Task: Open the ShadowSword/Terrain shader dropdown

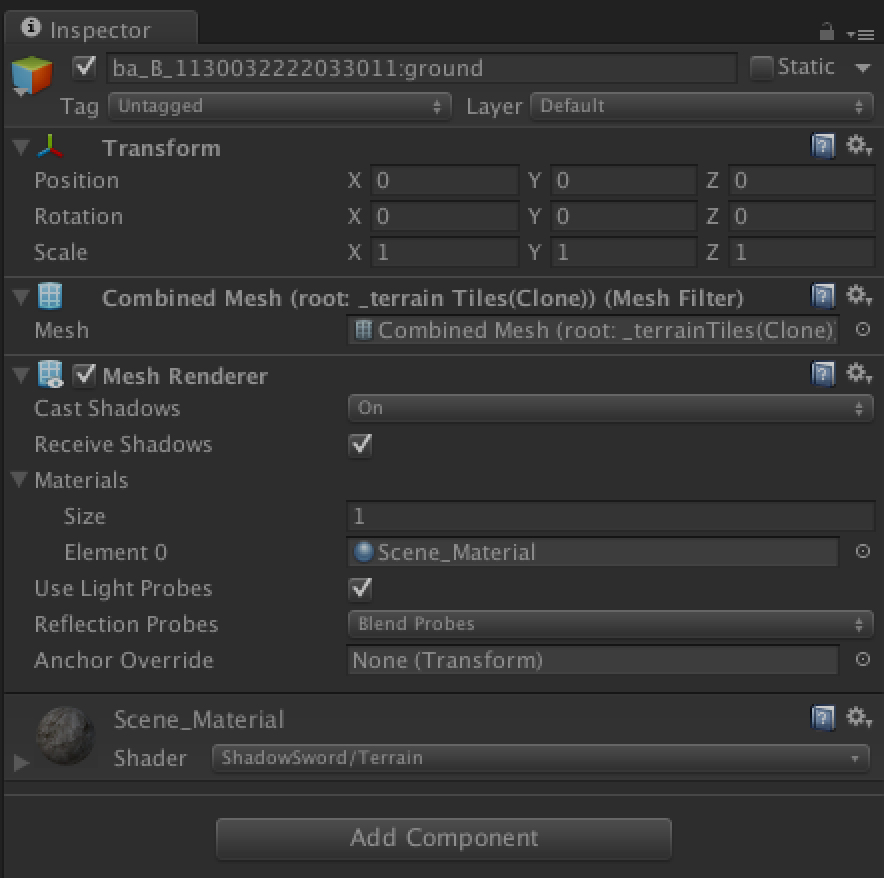Action: click(x=540, y=758)
